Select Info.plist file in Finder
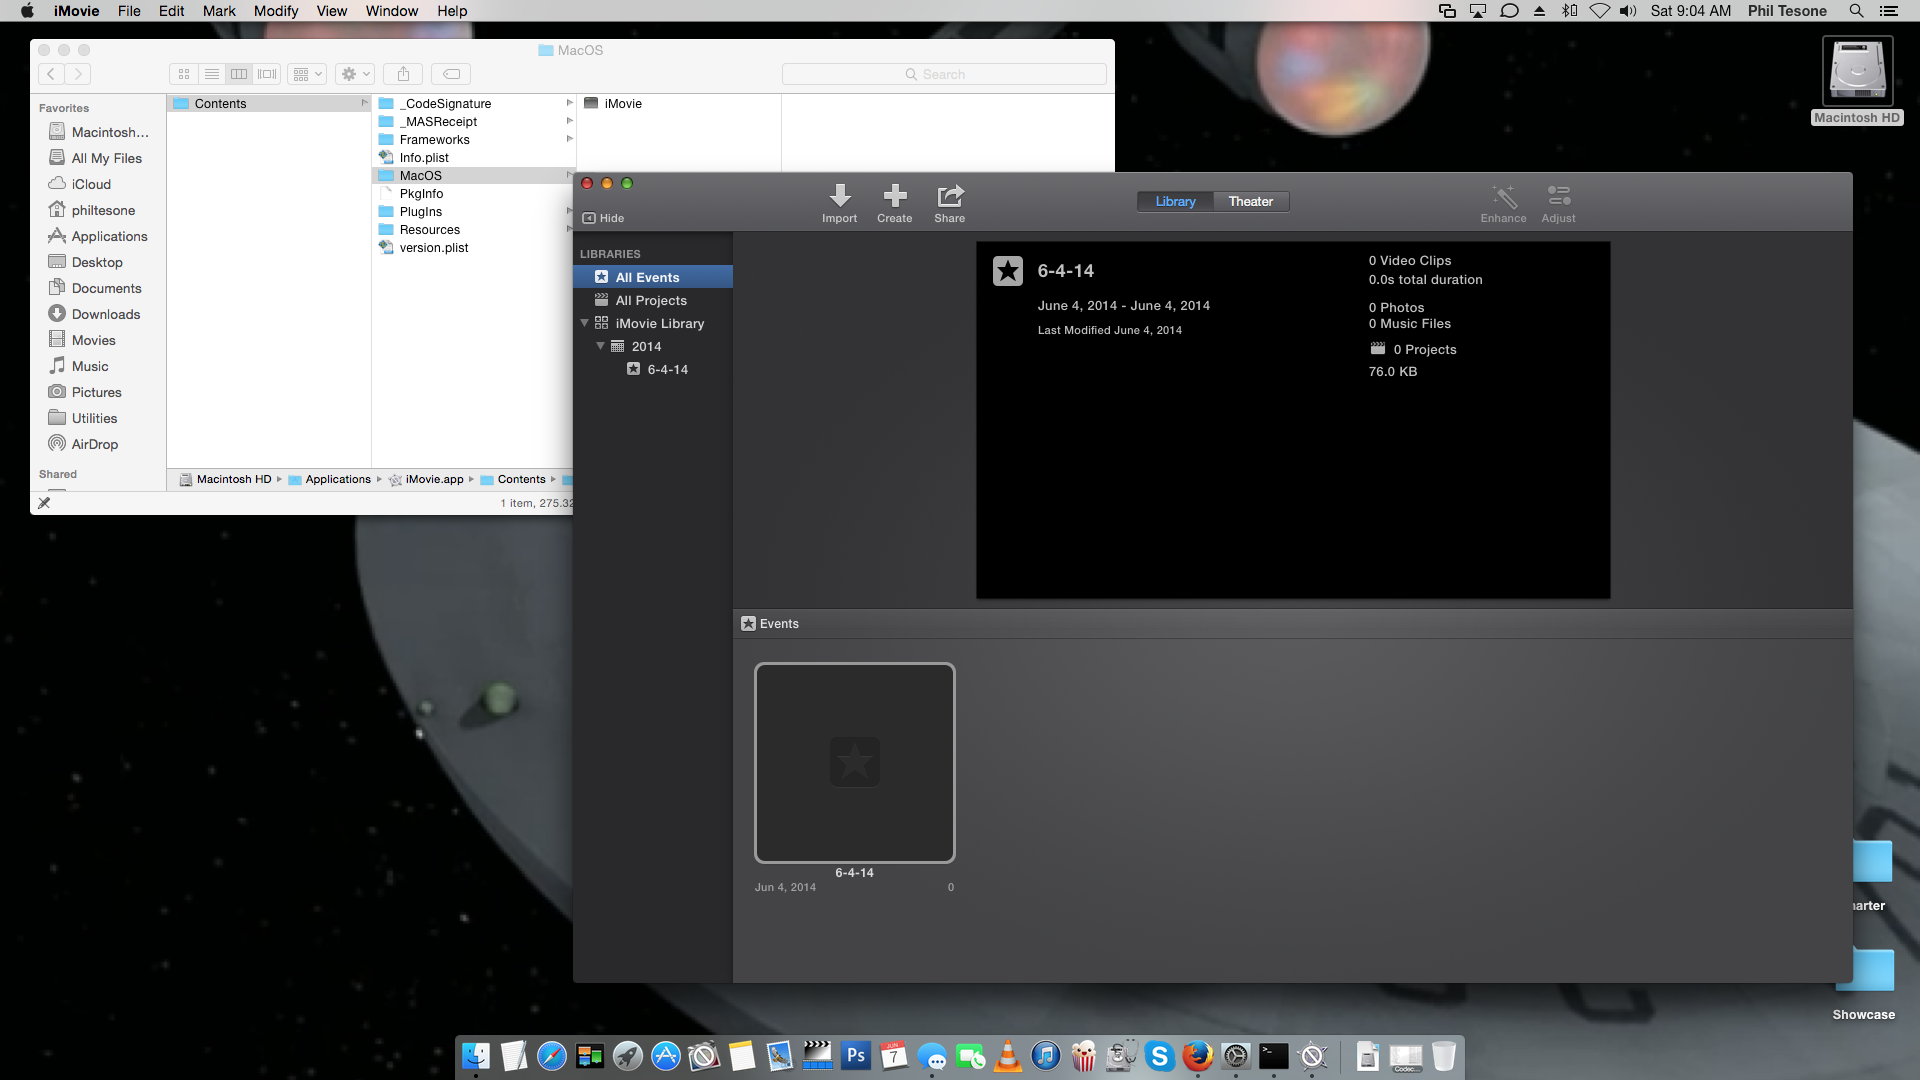The image size is (1920, 1080). click(x=475, y=157)
